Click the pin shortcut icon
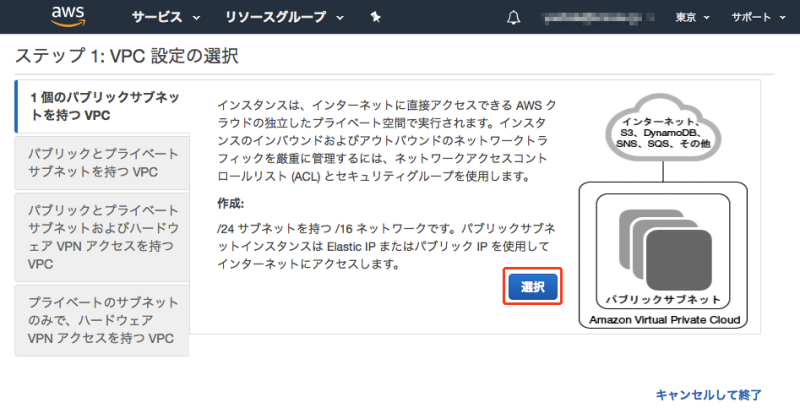This screenshot has width=800, height=419. pyautogui.click(x=376, y=17)
